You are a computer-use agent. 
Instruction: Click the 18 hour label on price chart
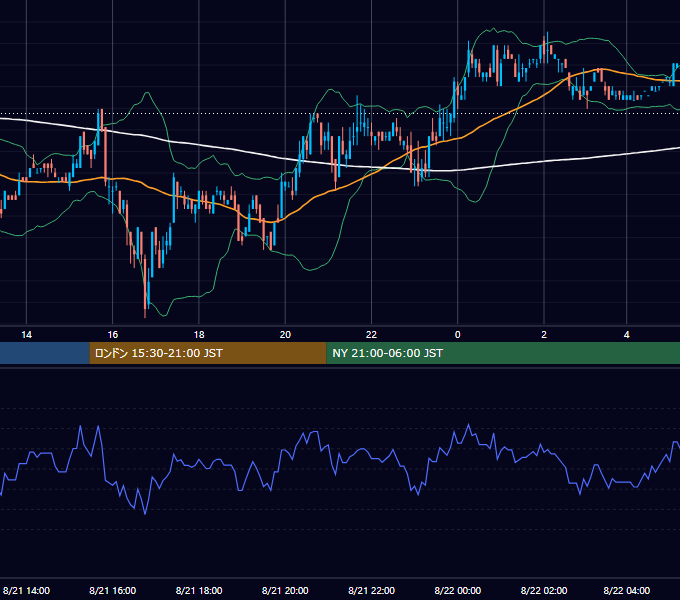click(x=199, y=335)
